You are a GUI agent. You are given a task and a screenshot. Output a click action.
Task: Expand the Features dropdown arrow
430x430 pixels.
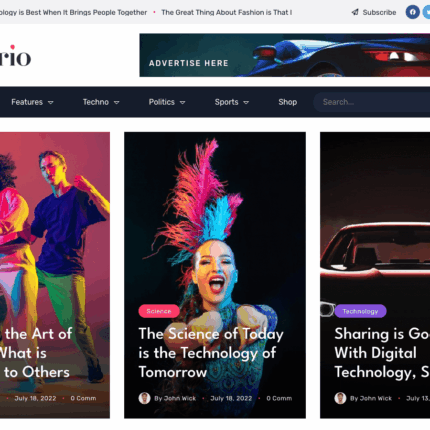51,103
